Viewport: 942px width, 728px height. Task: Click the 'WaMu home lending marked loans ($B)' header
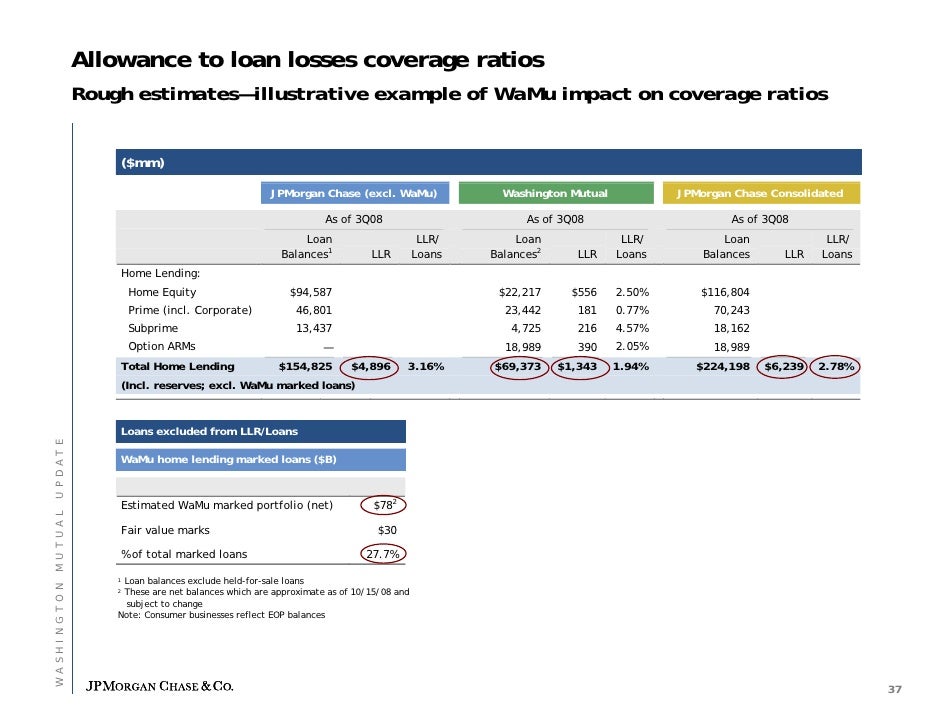261,460
